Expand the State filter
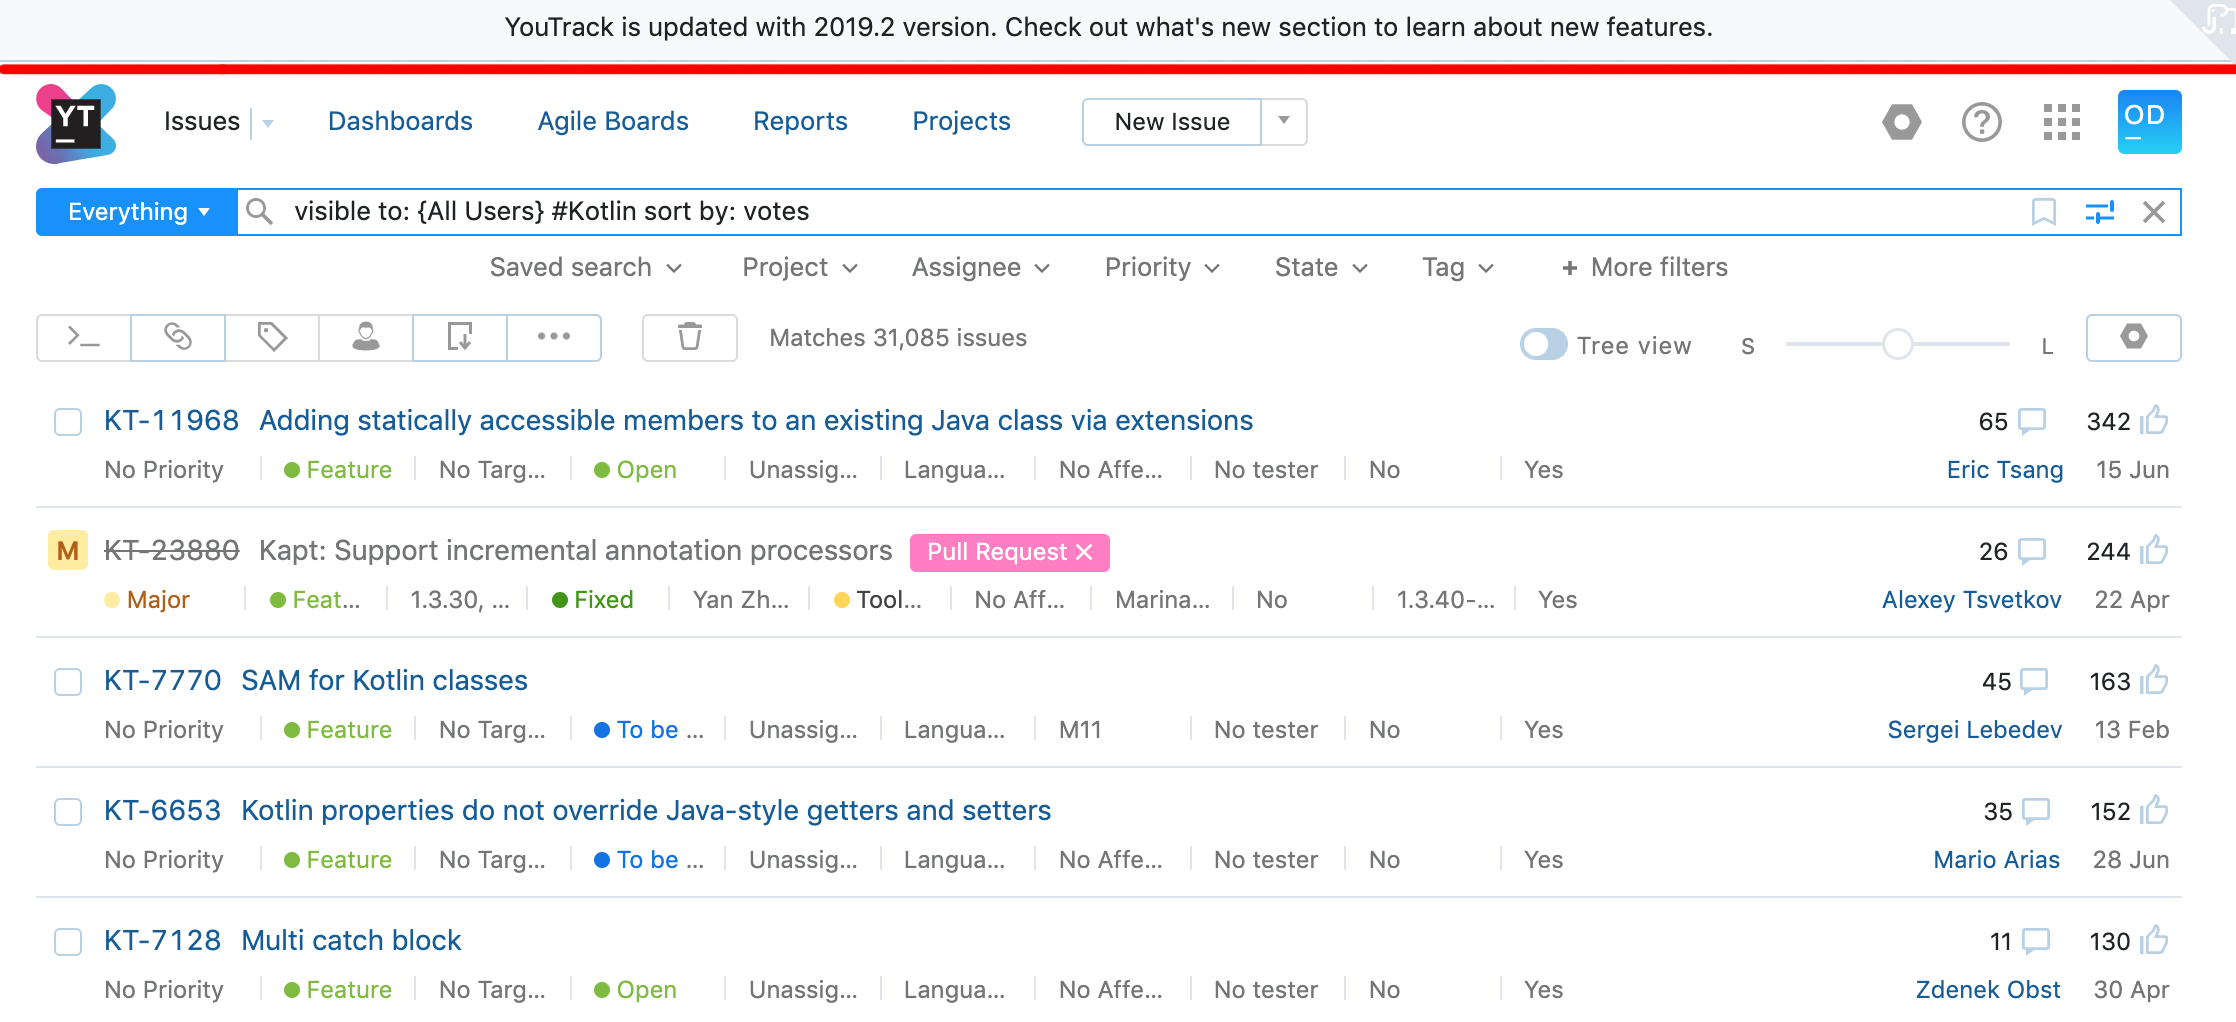Viewport: 2236px width, 1022px height. [x=1322, y=267]
